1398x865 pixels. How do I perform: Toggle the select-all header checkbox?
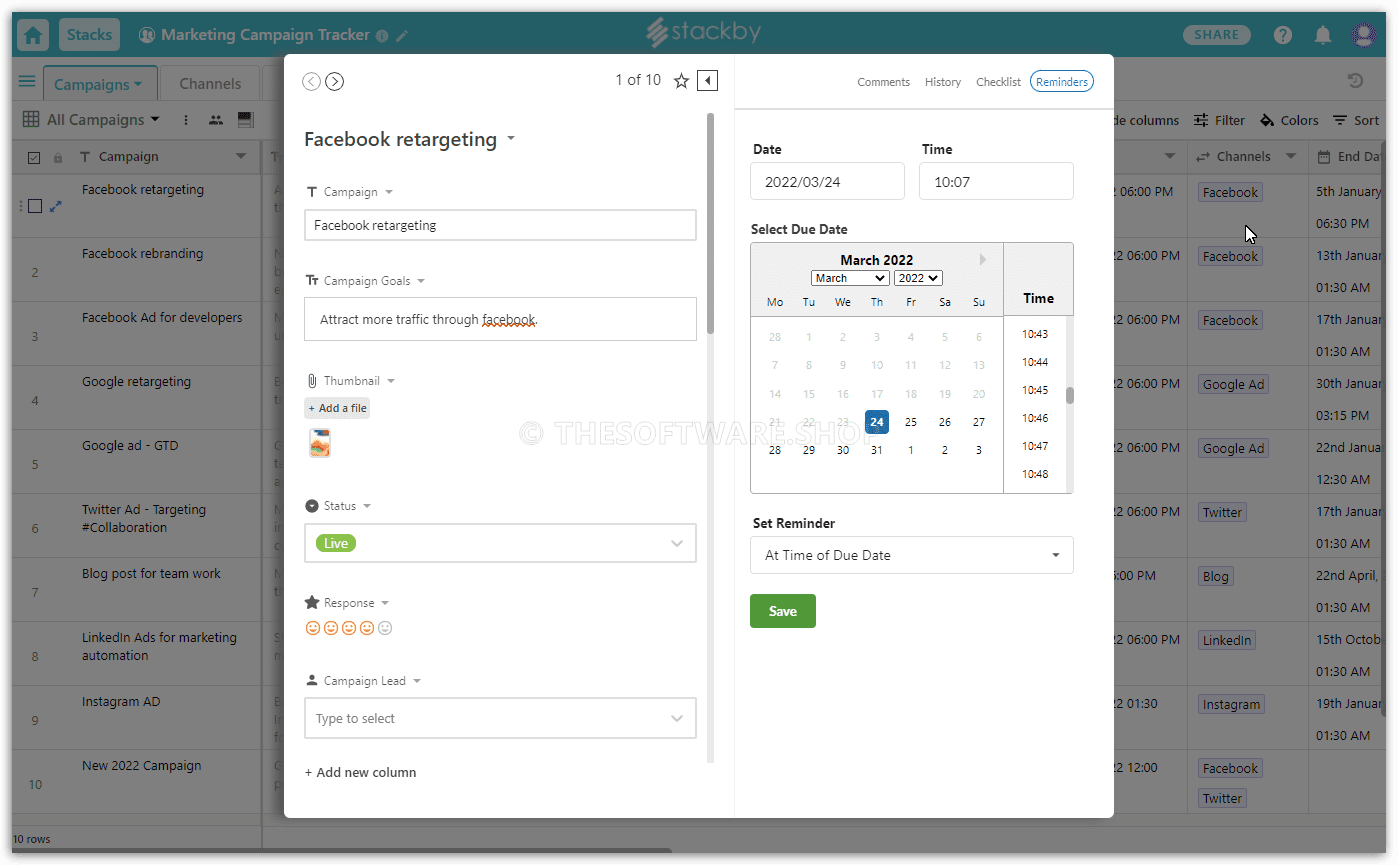[34, 158]
